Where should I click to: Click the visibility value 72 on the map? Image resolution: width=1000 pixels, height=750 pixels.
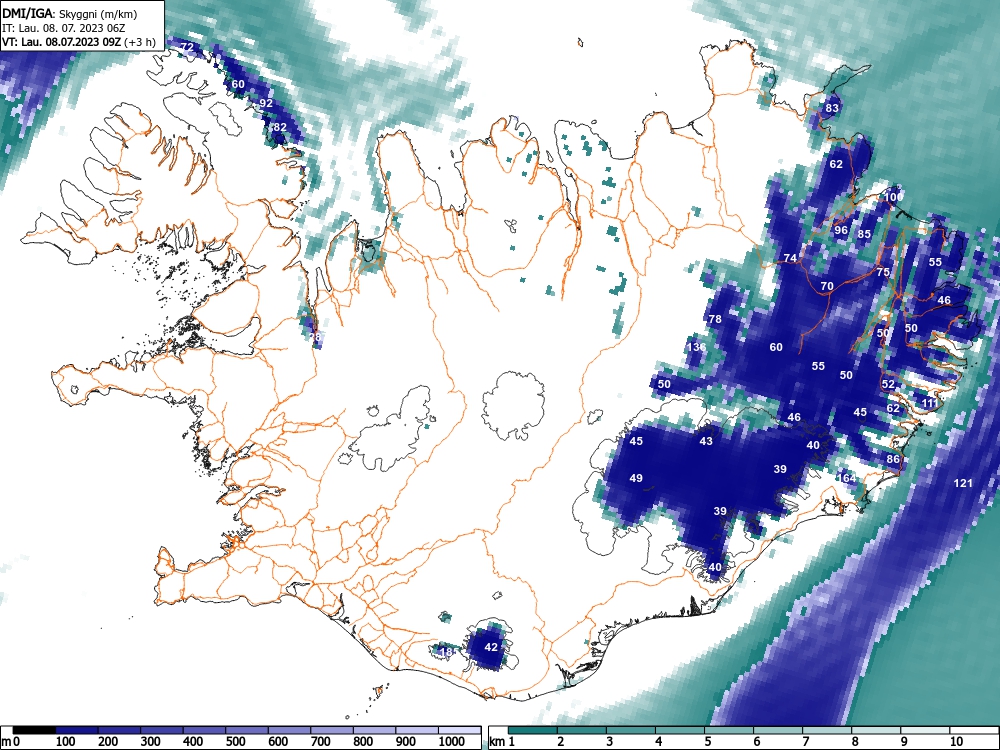[187, 47]
